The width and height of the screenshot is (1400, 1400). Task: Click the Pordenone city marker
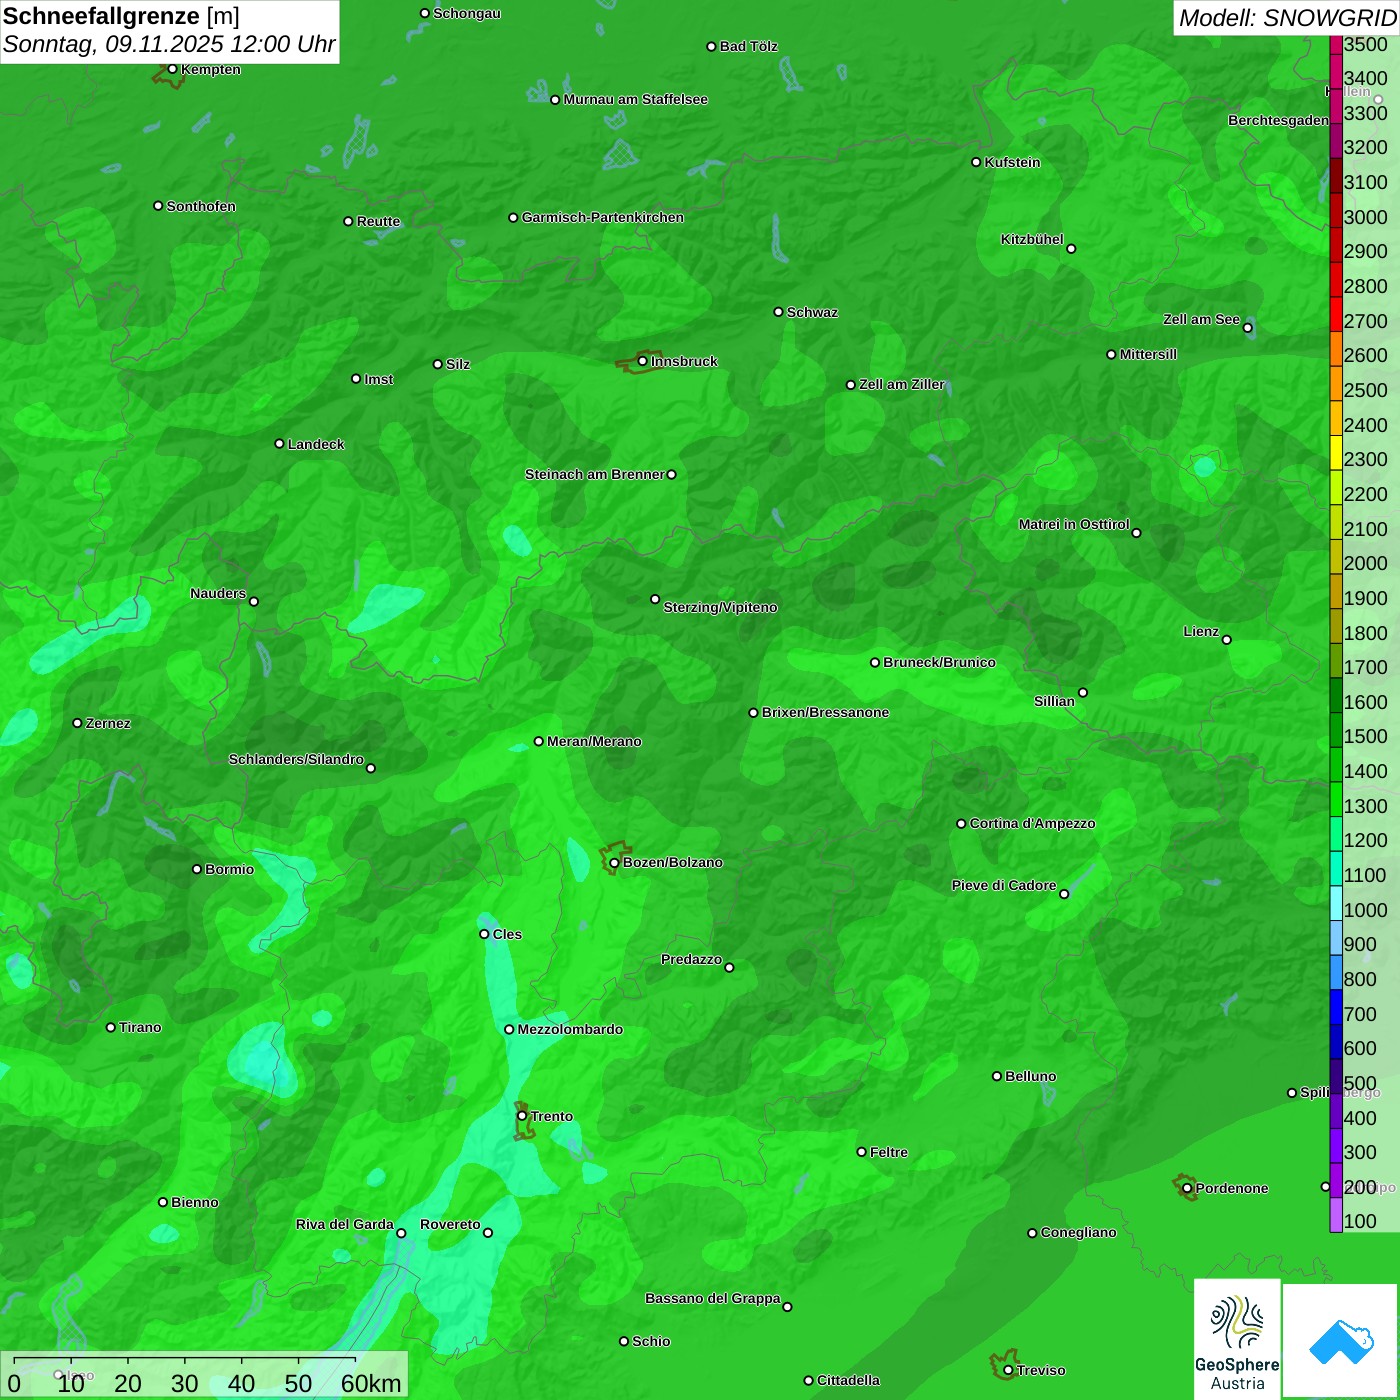click(x=1187, y=1188)
